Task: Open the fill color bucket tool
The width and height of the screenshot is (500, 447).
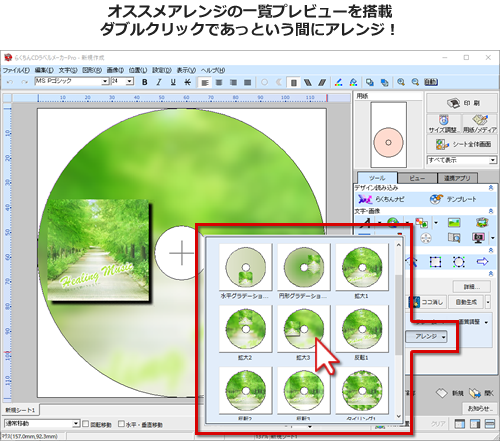Action: click(353, 82)
